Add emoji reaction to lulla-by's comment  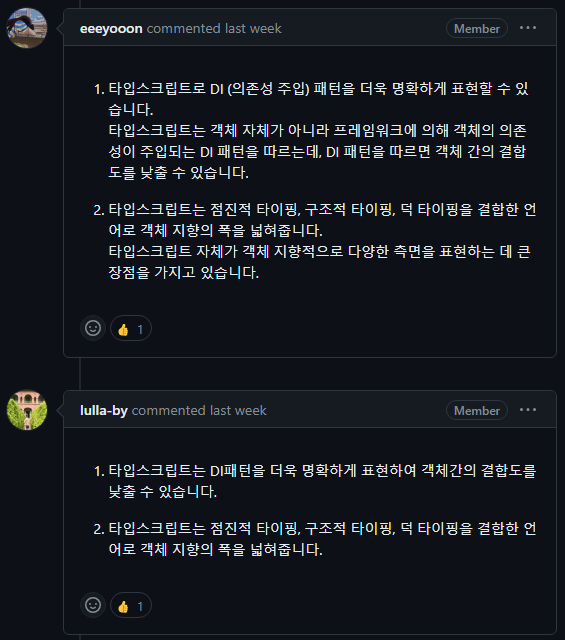tap(93, 605)
